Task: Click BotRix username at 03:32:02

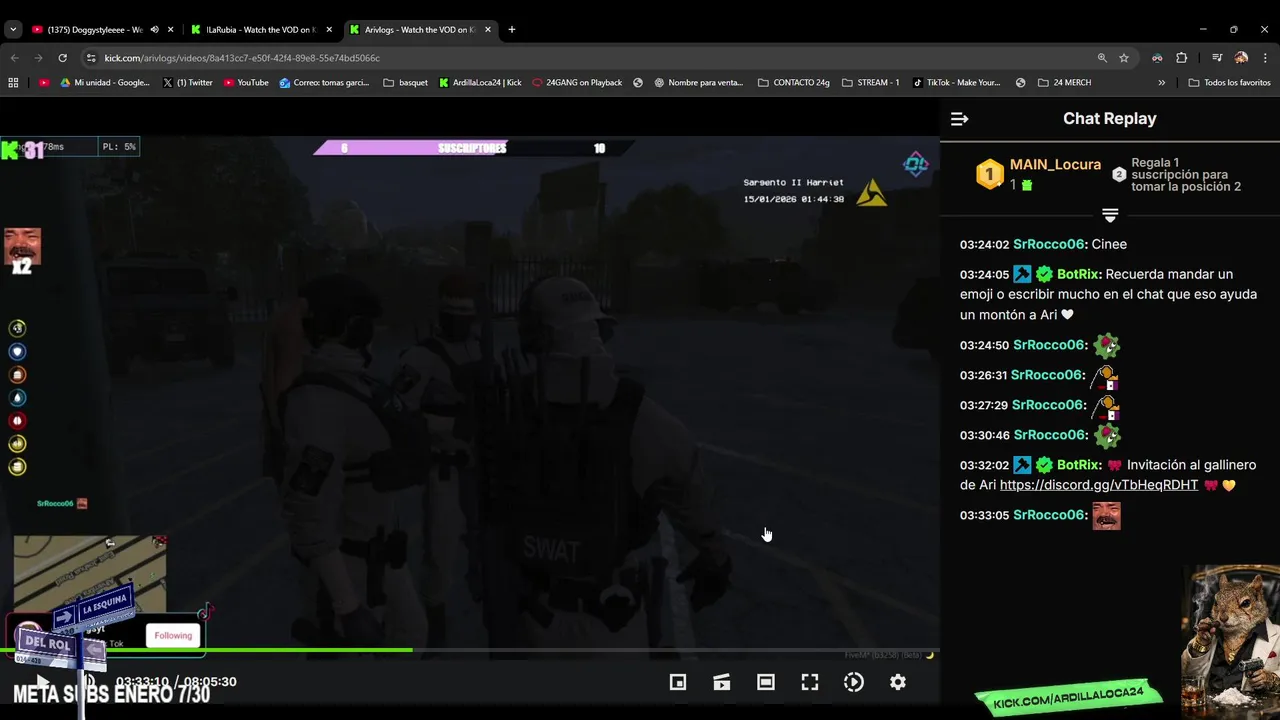Action: coord(1078,465)
